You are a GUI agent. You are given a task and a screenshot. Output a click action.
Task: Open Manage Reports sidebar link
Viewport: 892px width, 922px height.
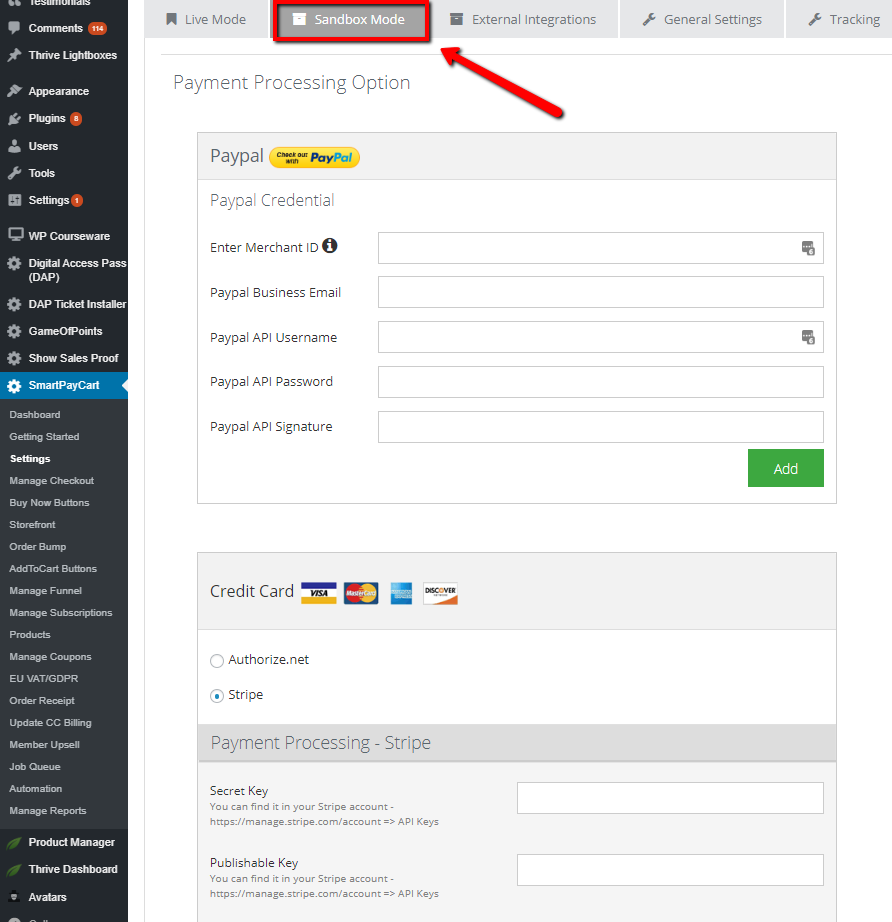48,811
